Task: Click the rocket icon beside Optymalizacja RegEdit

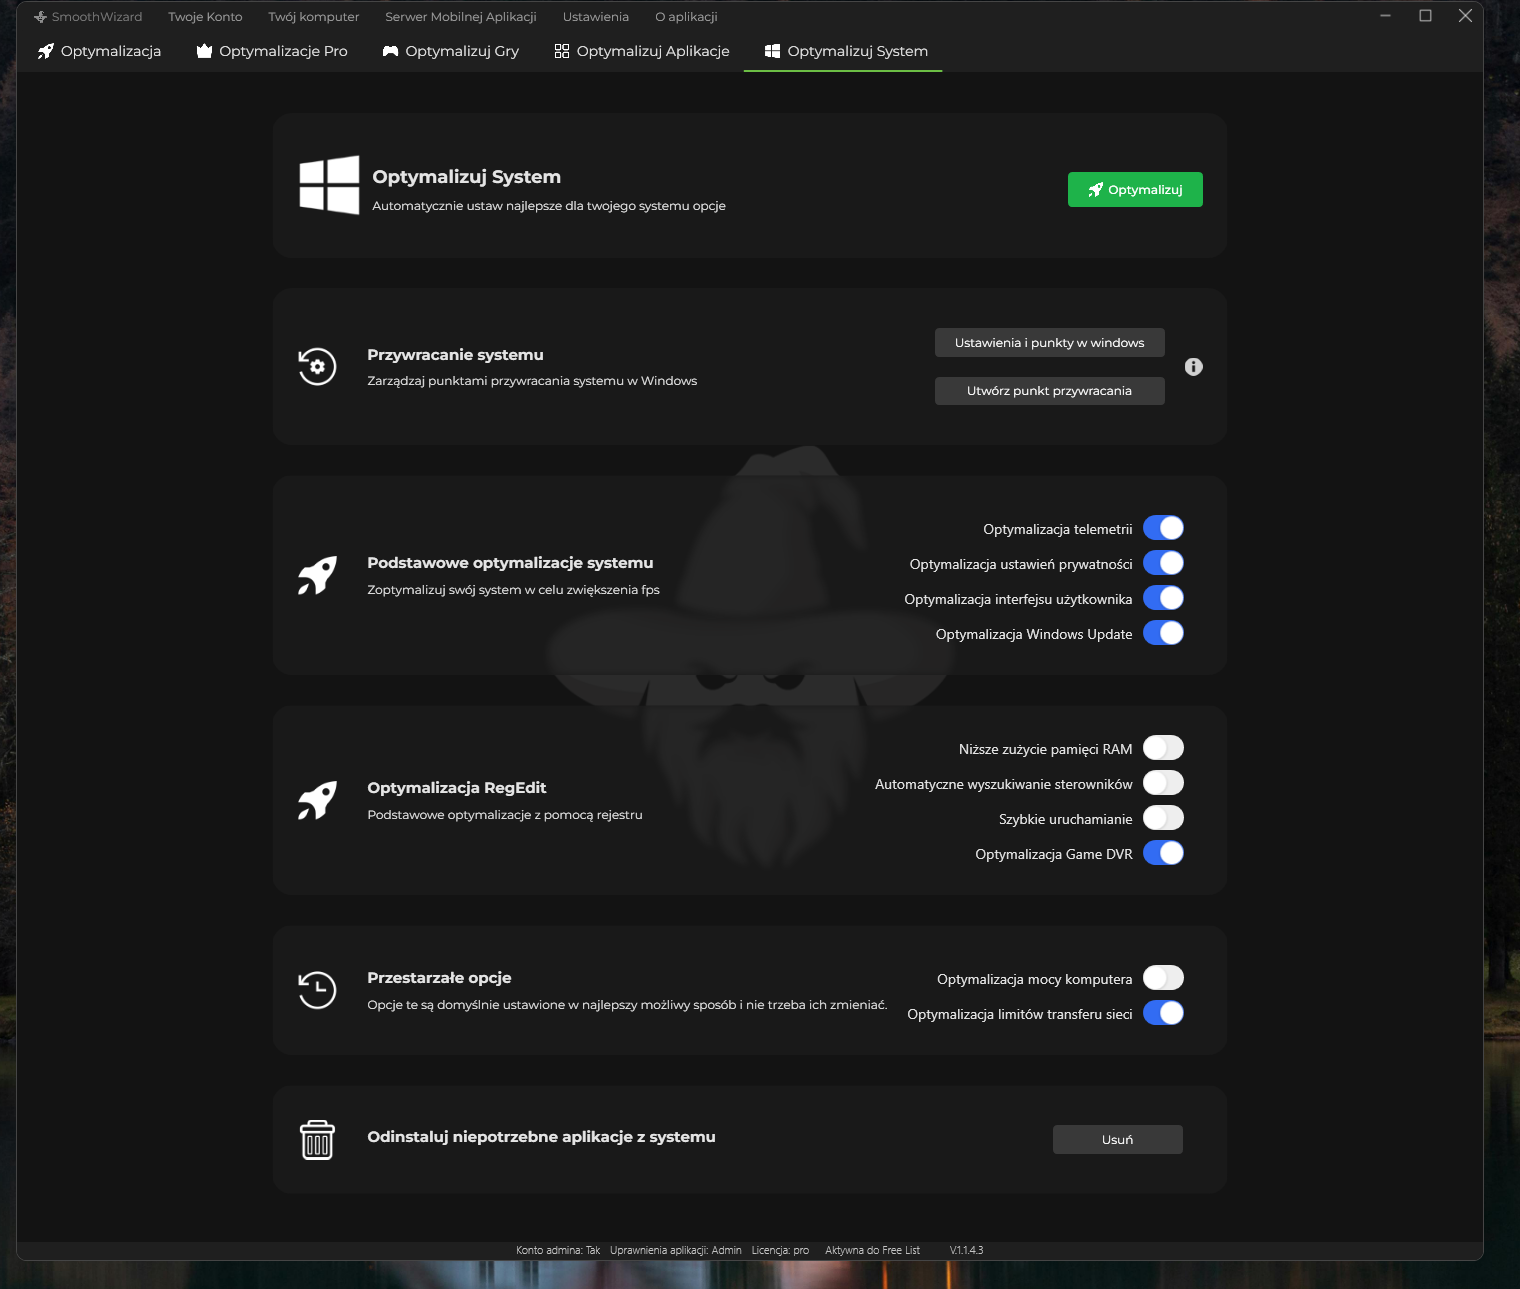Action: point(317,801)
